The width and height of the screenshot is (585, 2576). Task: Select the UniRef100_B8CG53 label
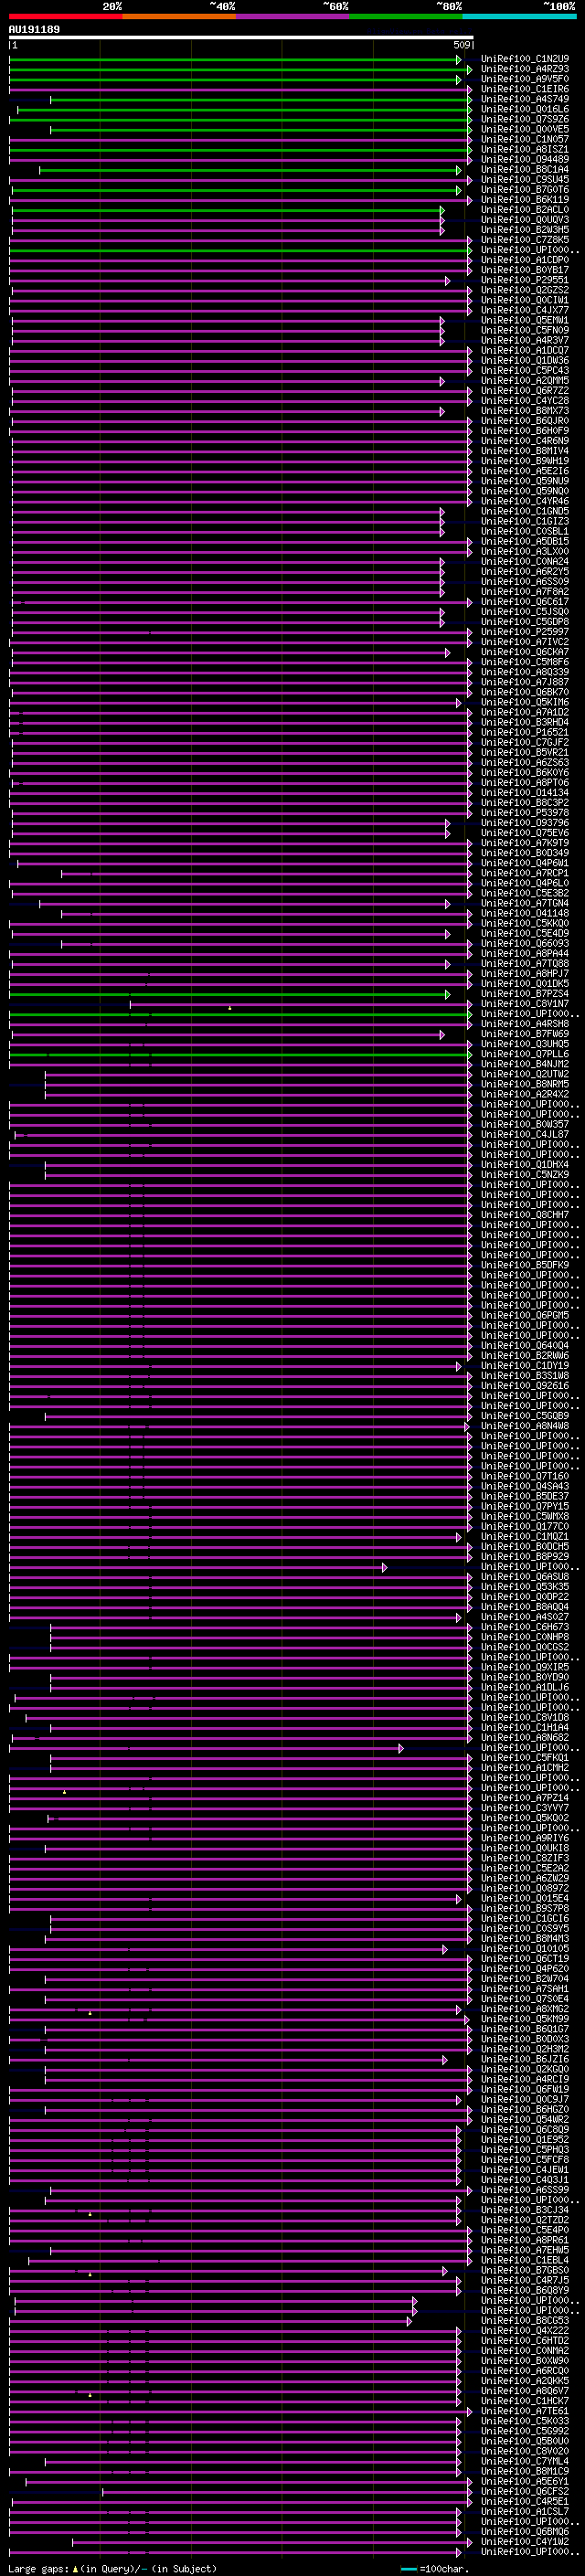point(525,2320)
